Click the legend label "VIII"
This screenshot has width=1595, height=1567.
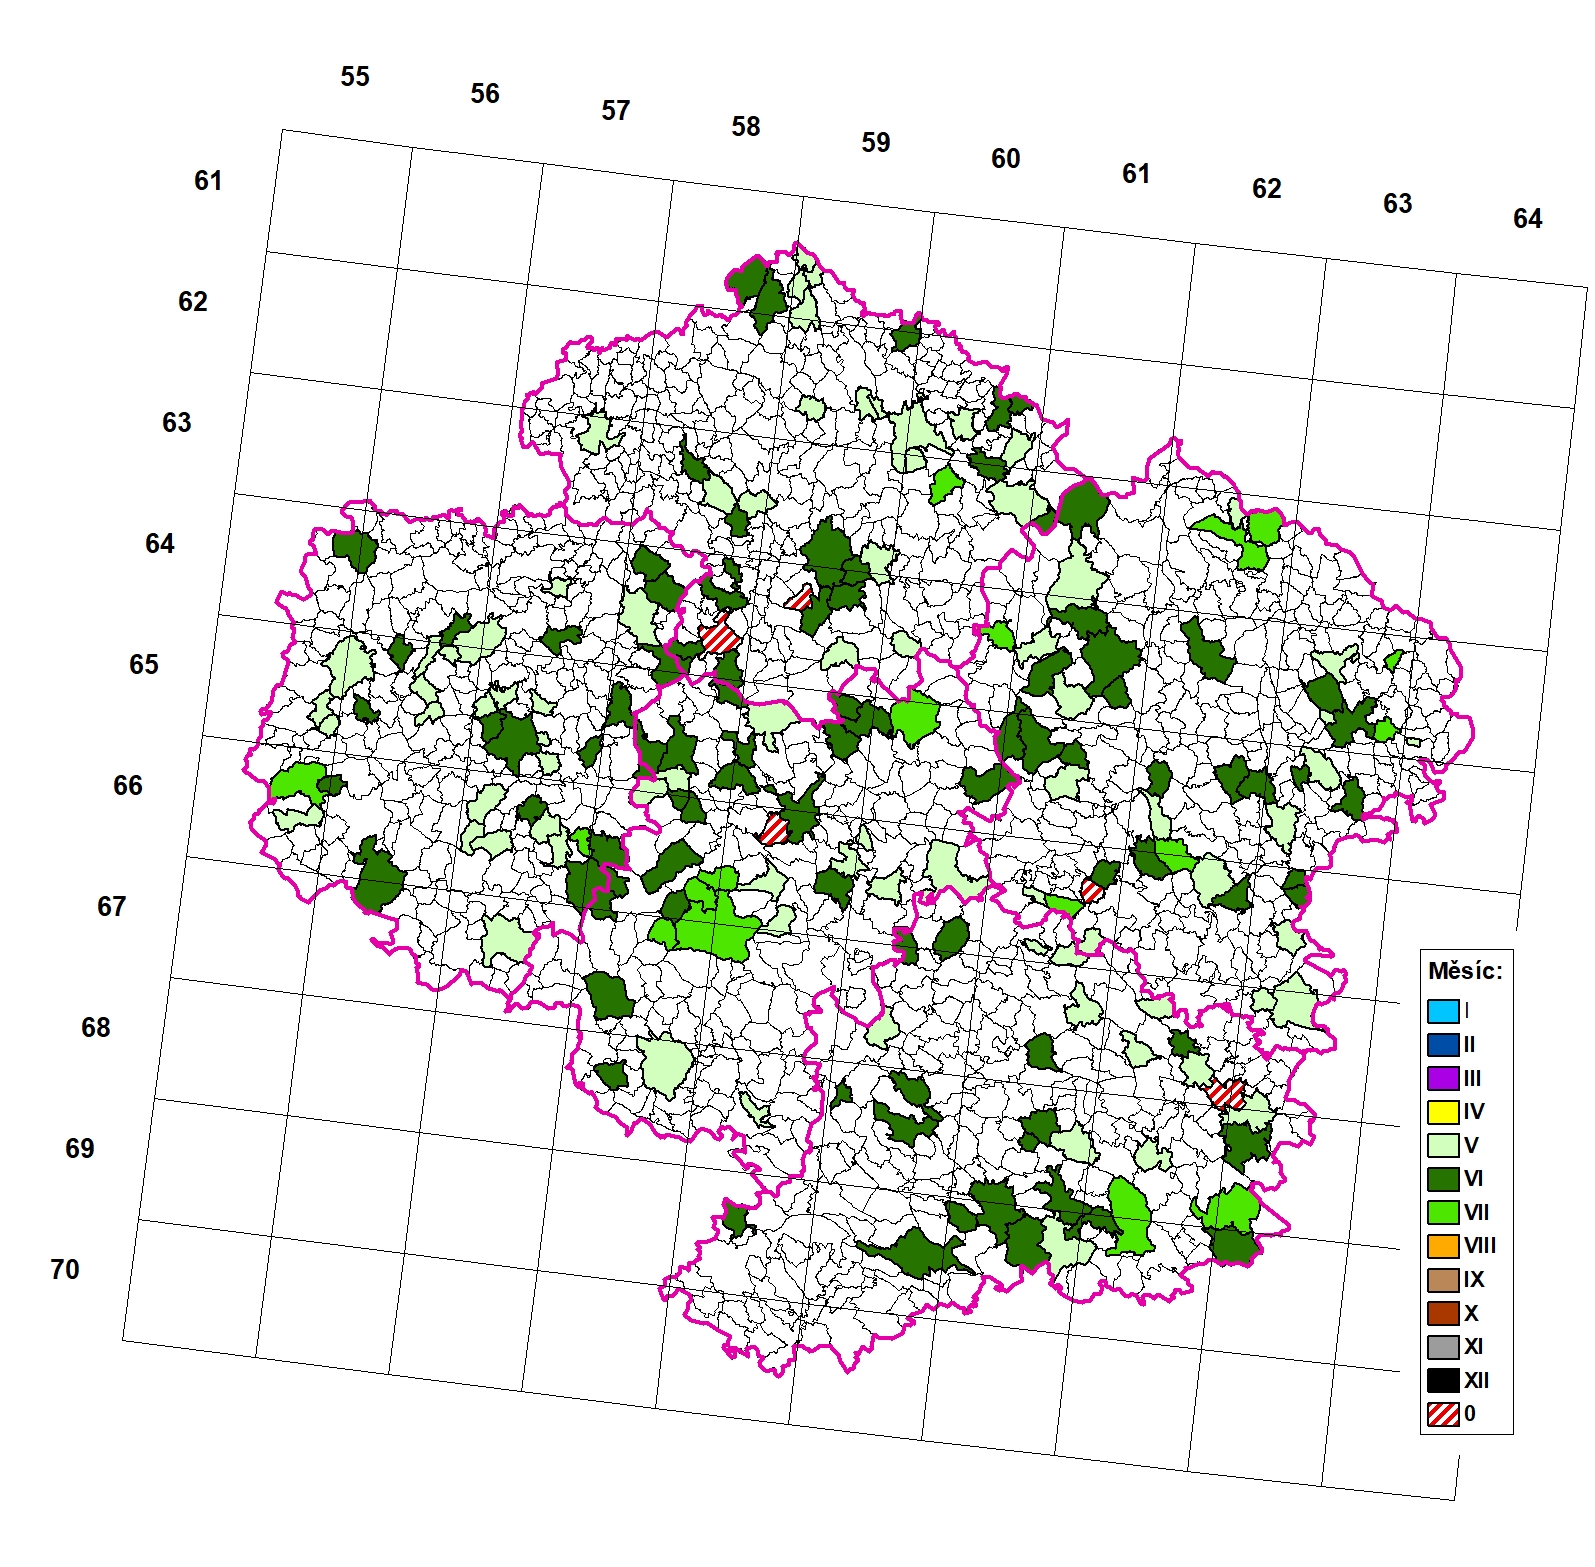[1480, 1246]
